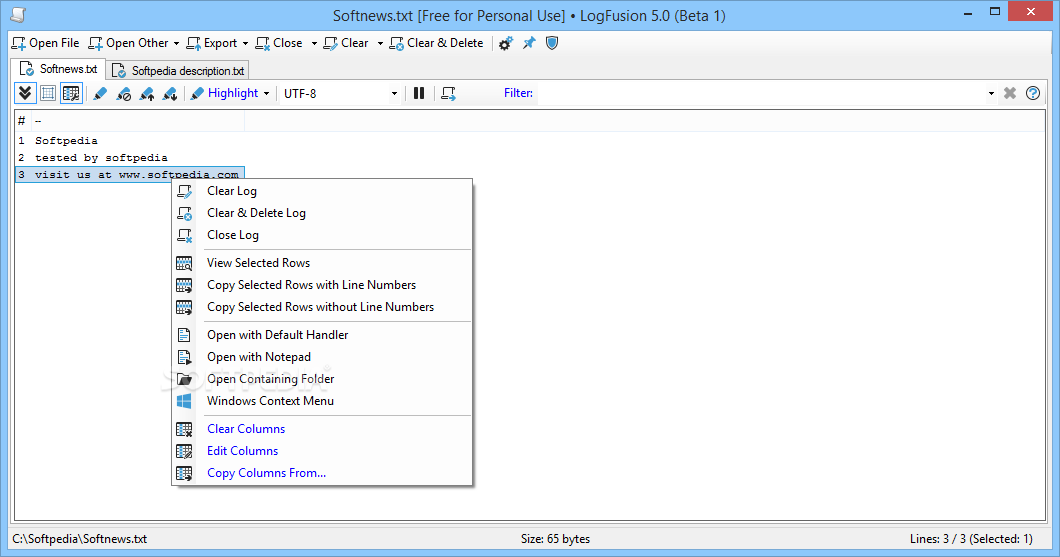This screenshot has height=557, width=1060.
Task: Click the highlighter pen icon
Action: [100, 93]
